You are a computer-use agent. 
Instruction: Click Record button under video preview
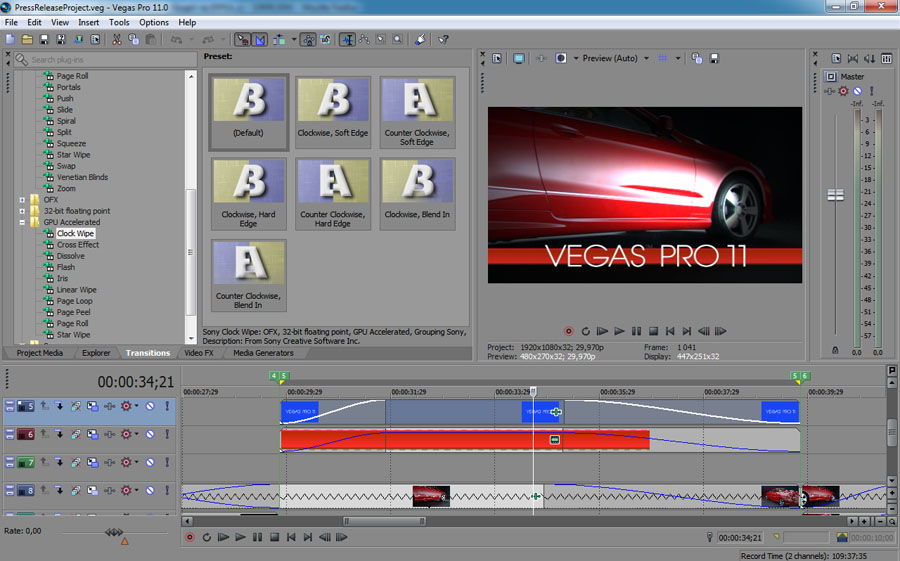point(568,331)
